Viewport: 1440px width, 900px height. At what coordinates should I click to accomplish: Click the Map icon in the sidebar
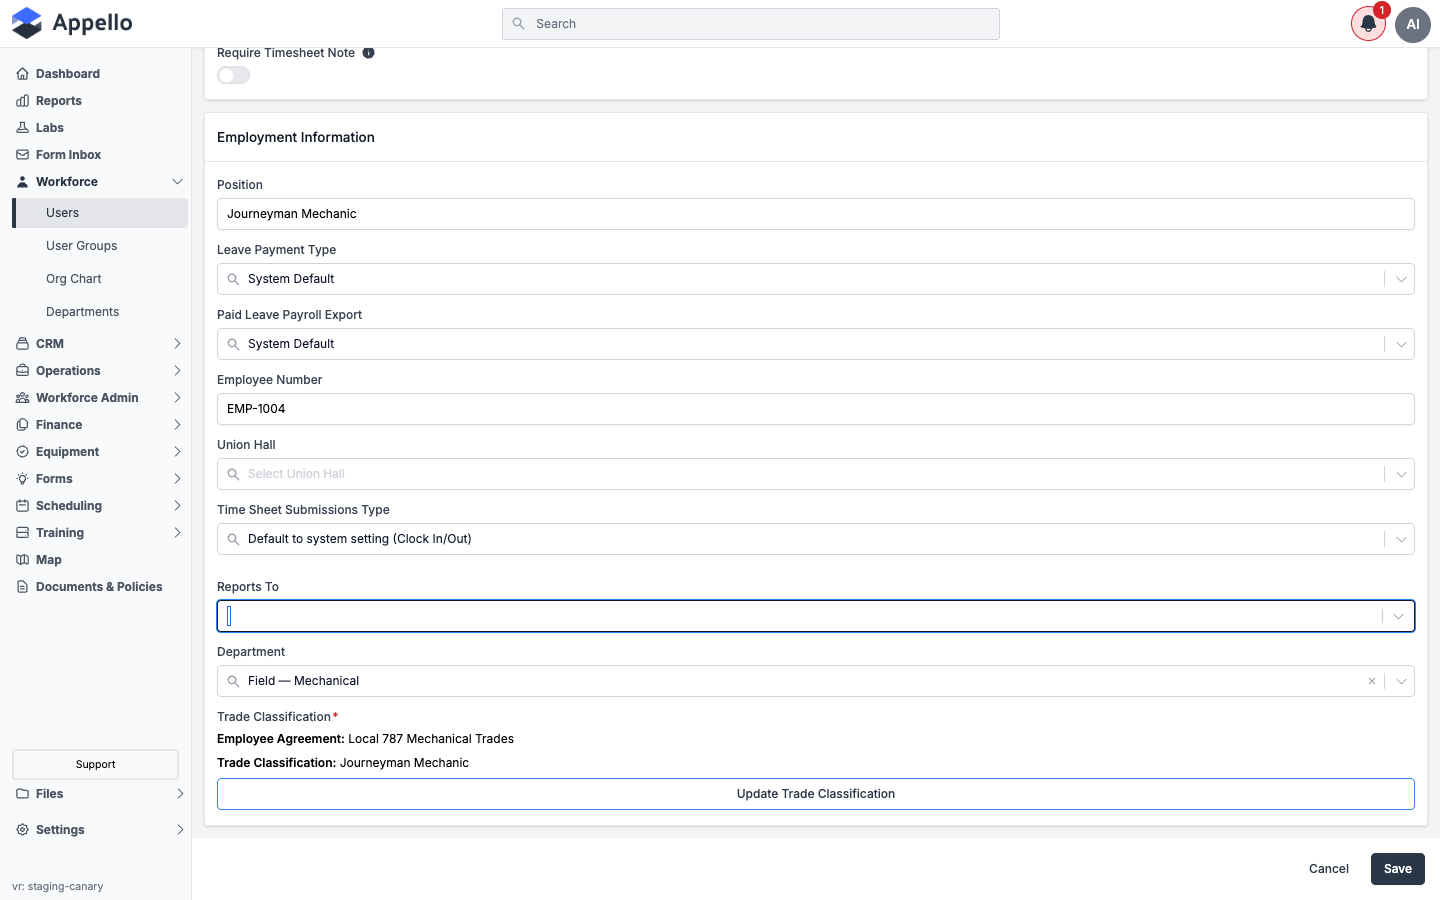(22, 560)
